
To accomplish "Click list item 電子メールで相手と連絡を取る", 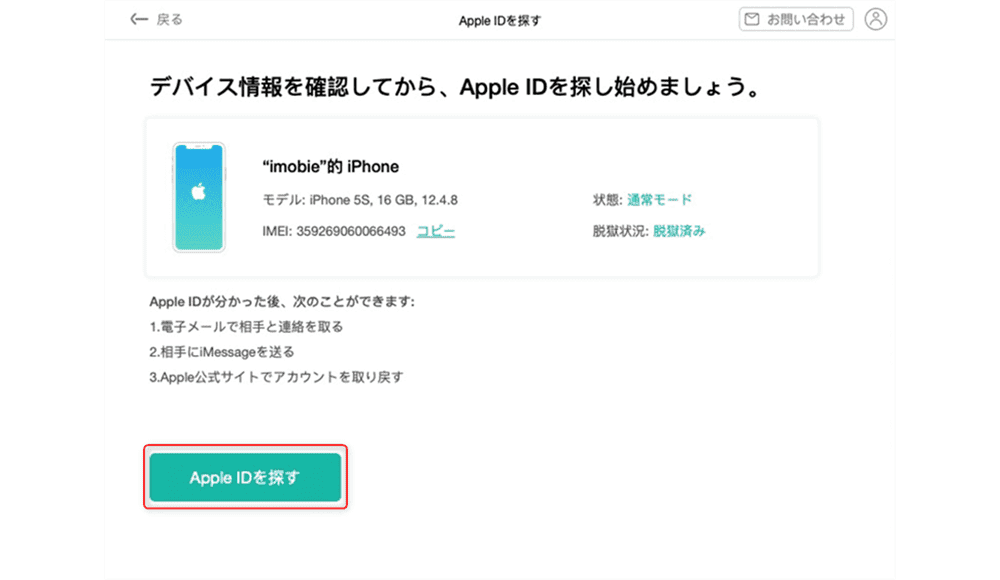I will 253,327.
